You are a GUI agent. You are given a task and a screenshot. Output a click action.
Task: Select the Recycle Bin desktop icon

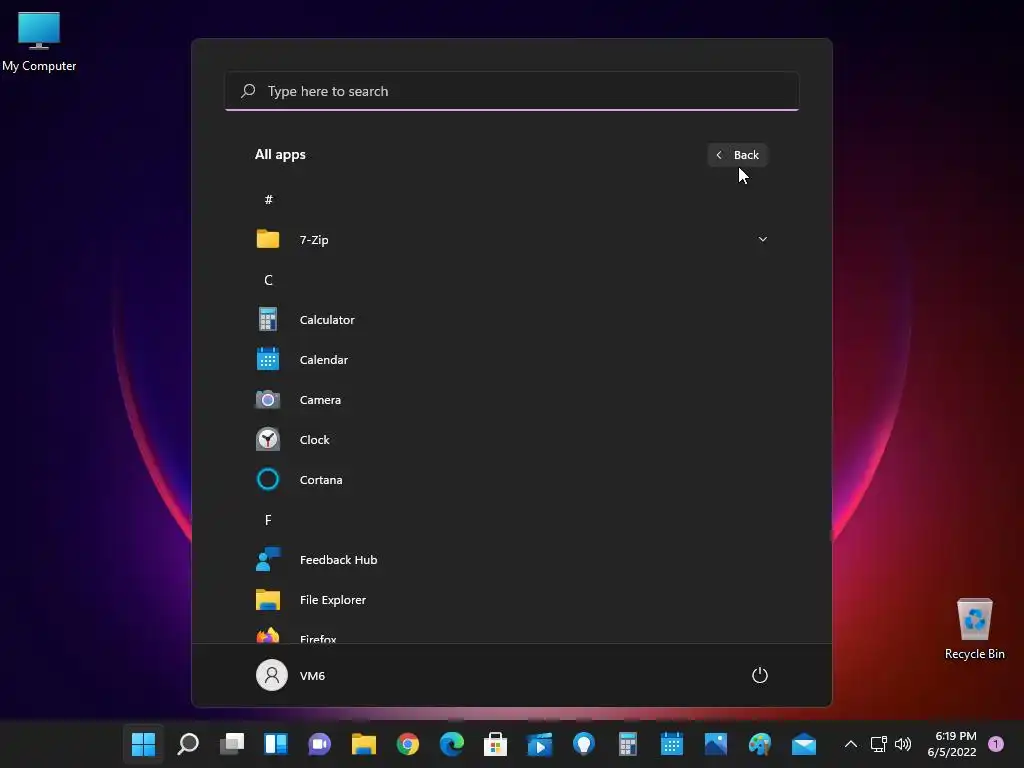[x=974, y=629]
